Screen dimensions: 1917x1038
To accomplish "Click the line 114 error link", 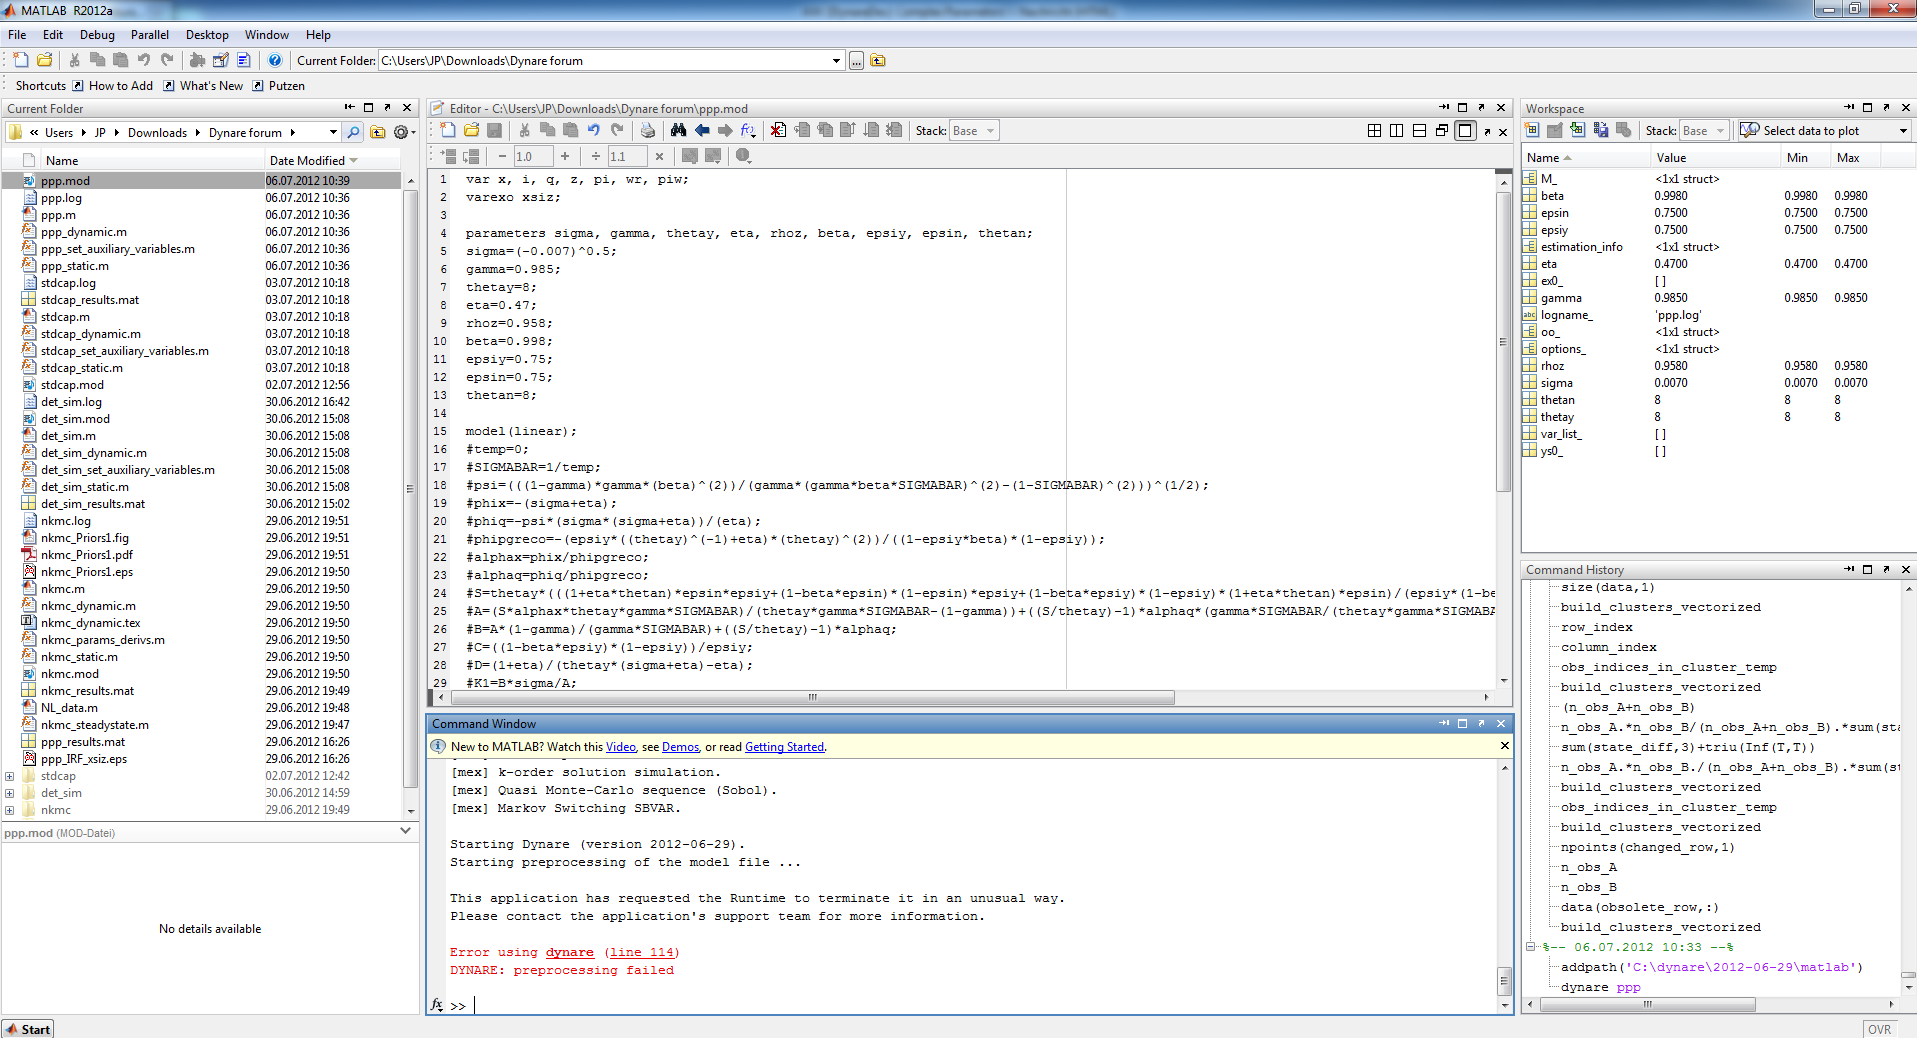I will tap(641, 953).
